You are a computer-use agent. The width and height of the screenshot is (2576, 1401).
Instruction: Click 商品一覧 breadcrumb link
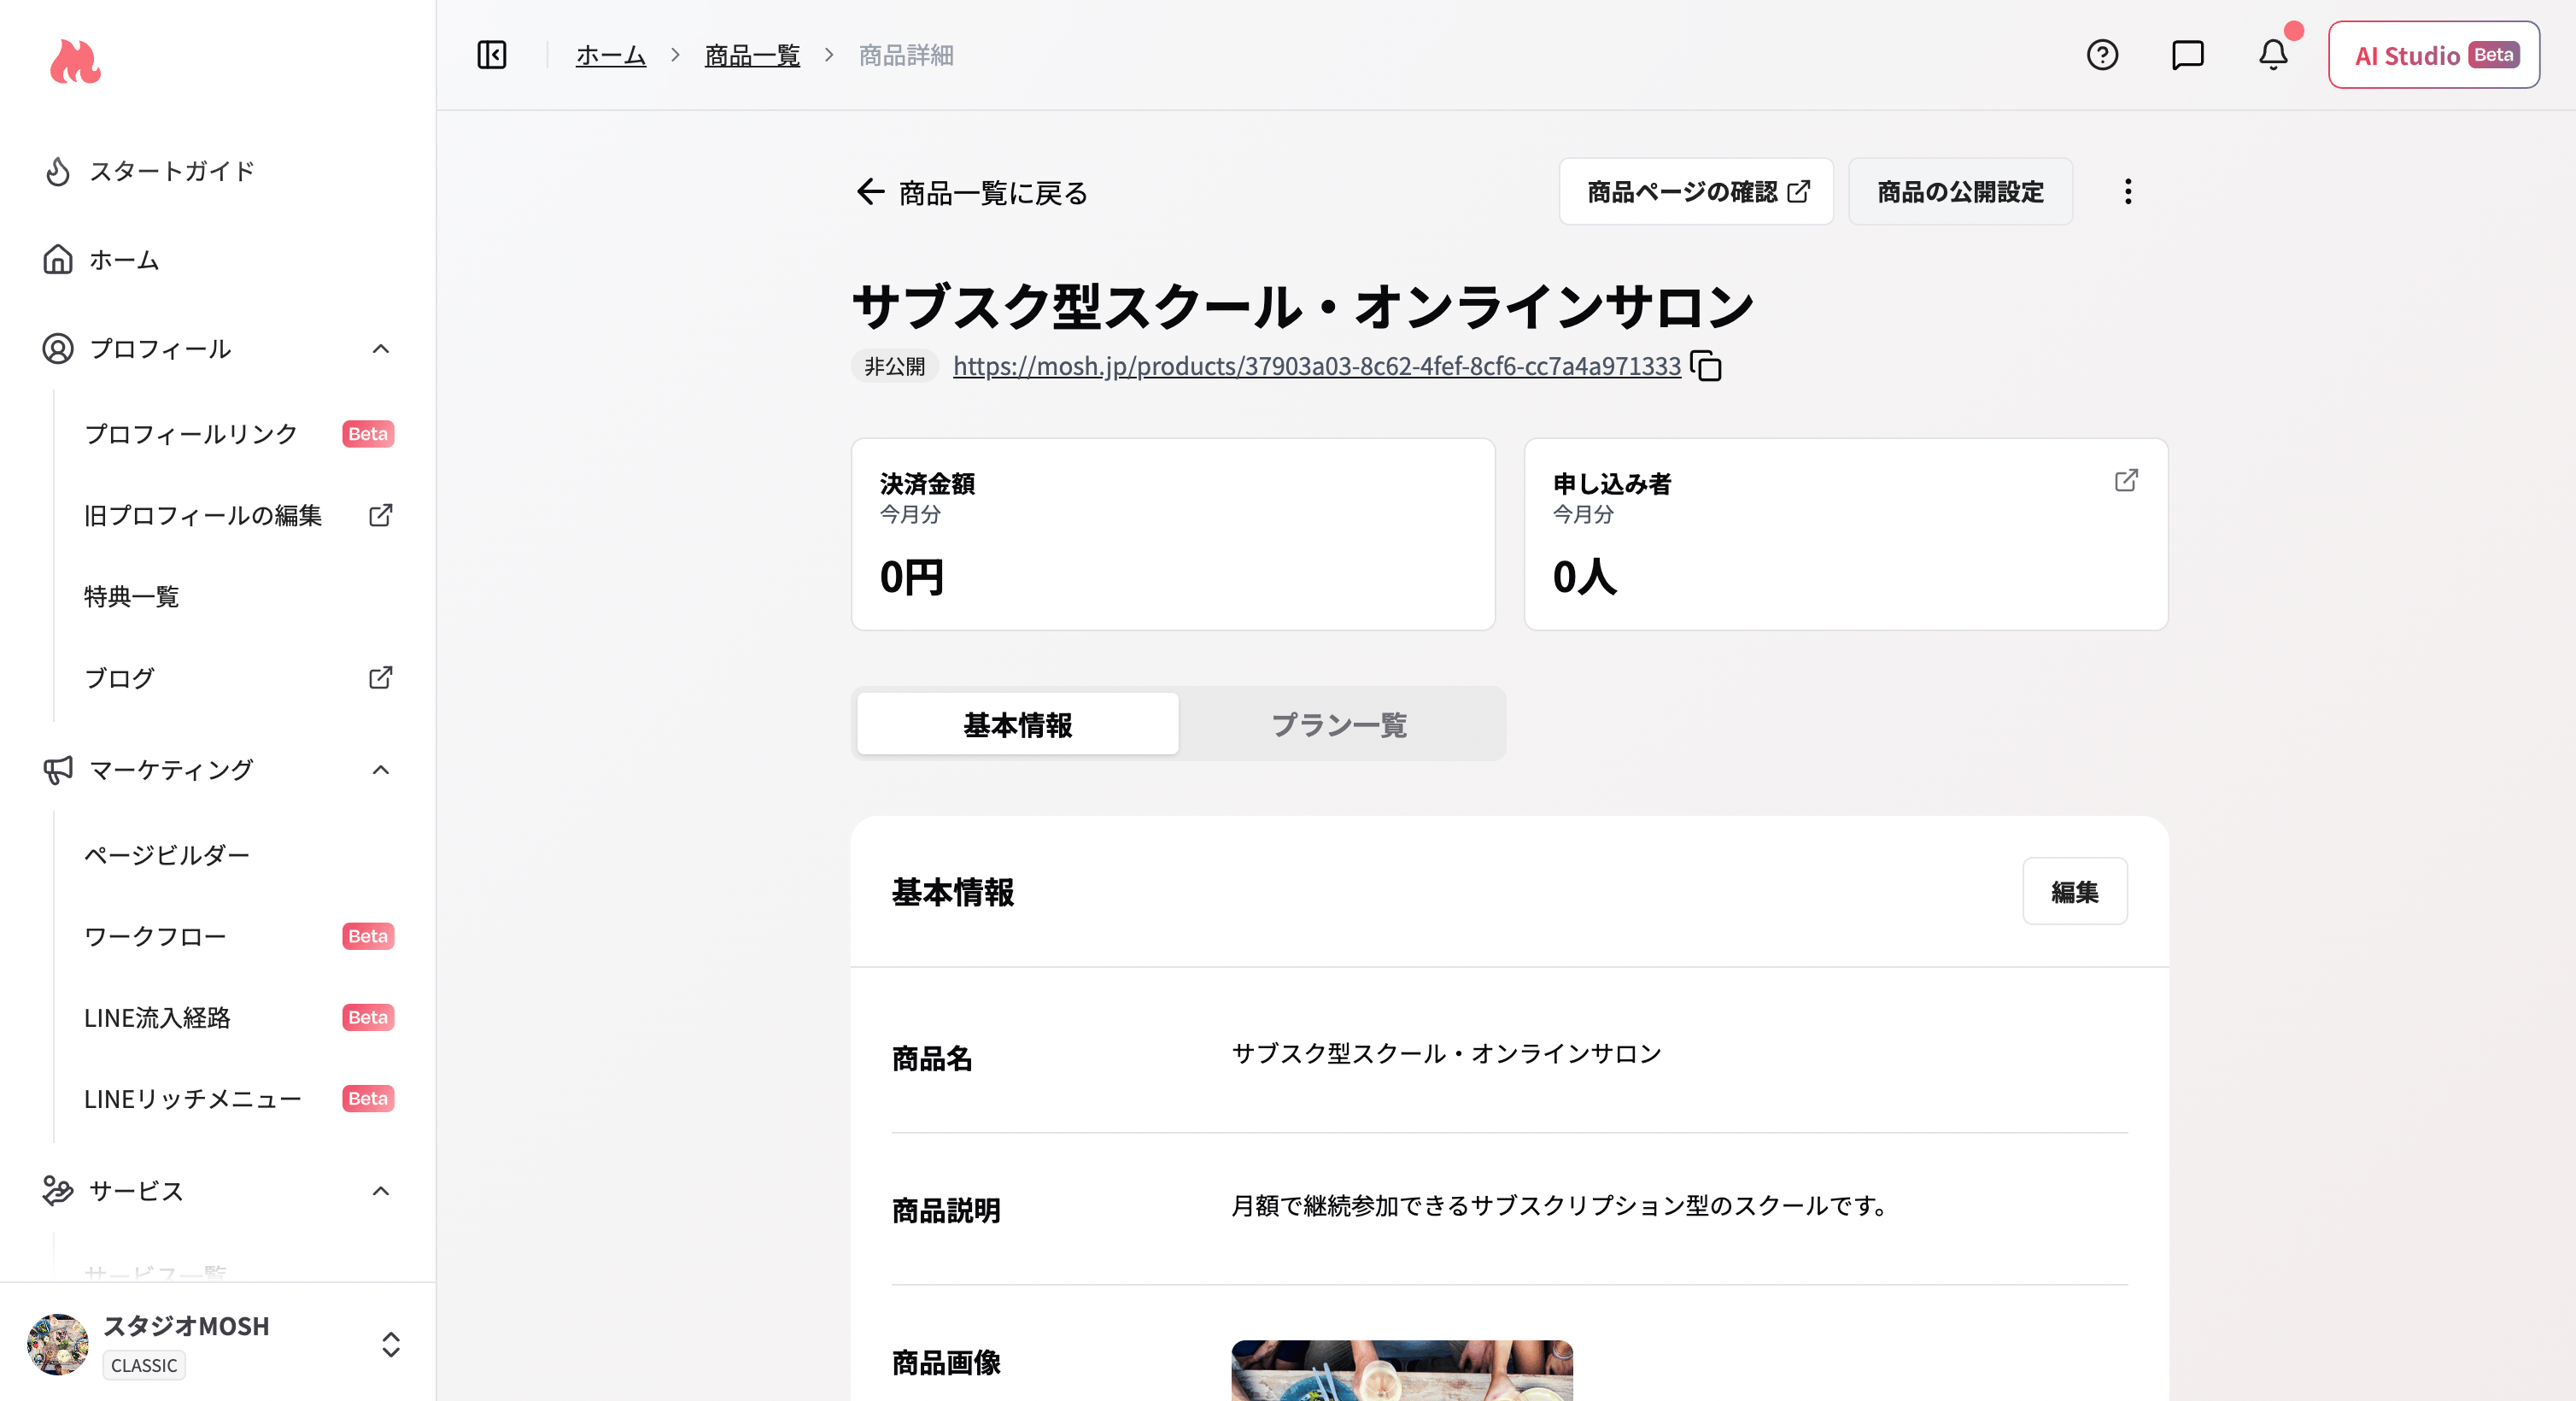(752, 55)
